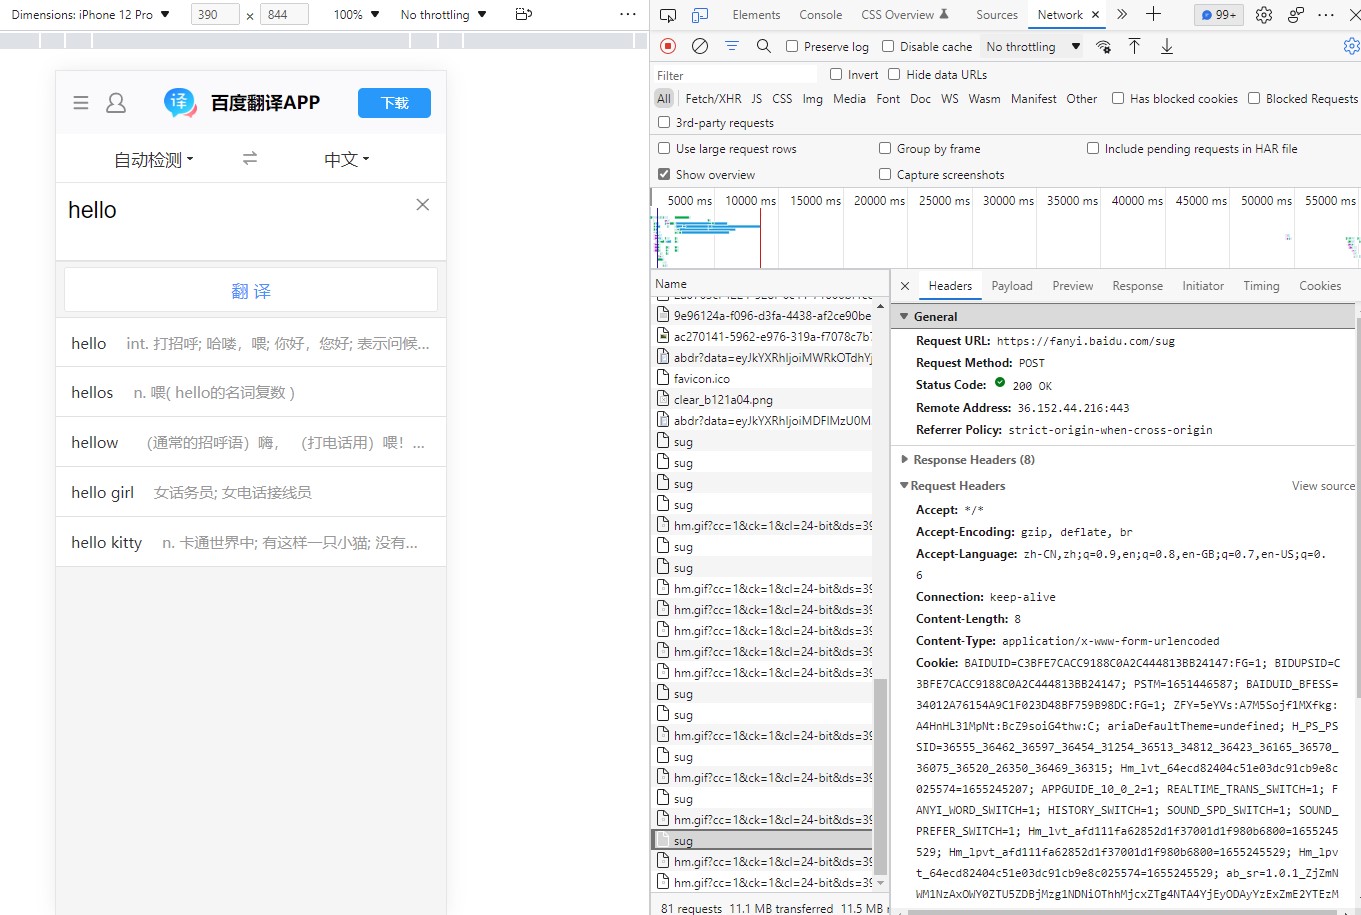Collapse Request Headers section
The image size is (1361, 915).
pyautogui.click(x=904, y=486)
